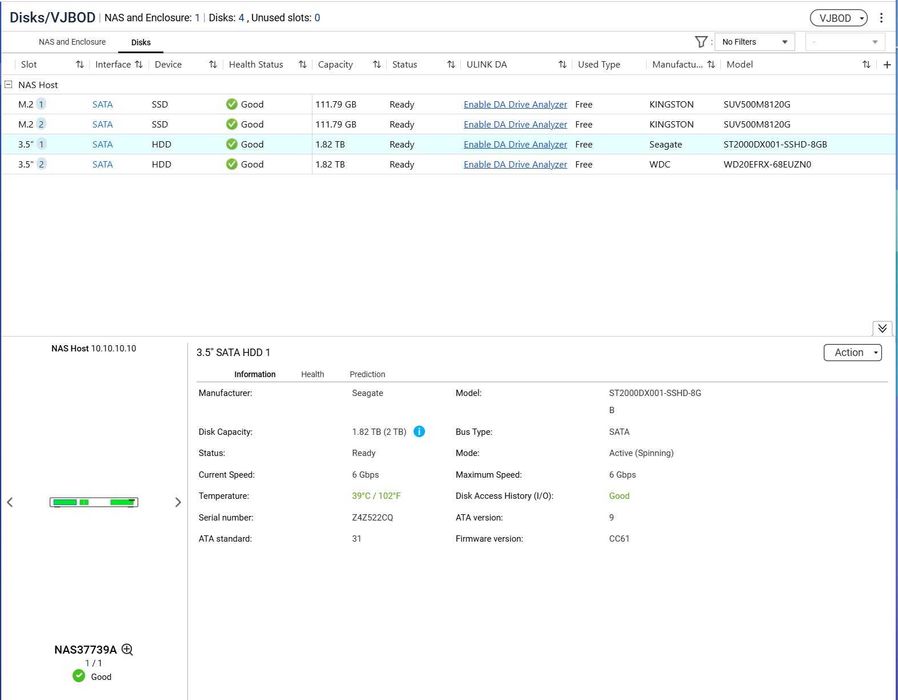Go to the next enclosure arrow
This screenshot has width=898, height=700.
[178, 502]
